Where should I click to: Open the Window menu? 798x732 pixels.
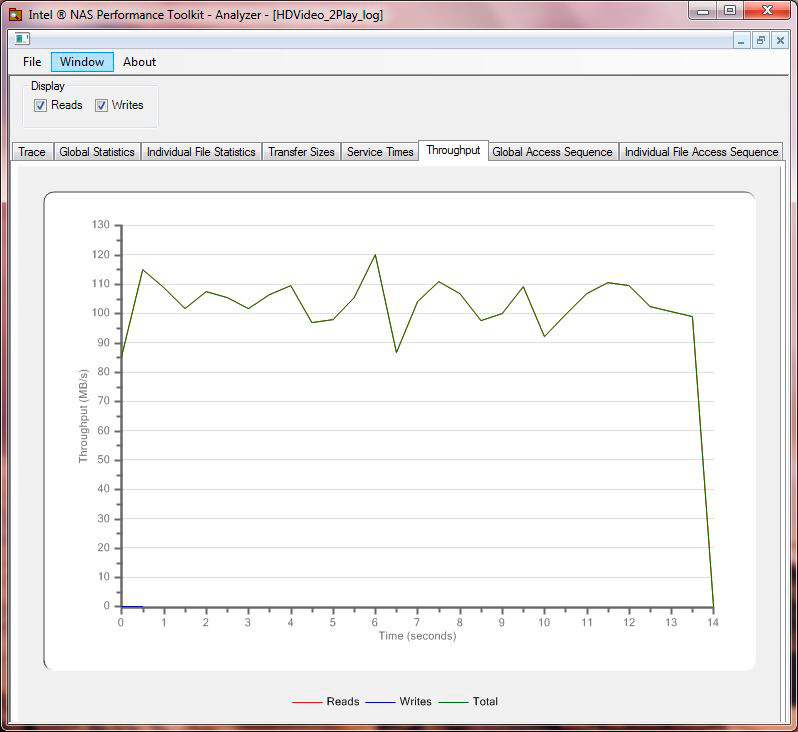pos(82,62)
